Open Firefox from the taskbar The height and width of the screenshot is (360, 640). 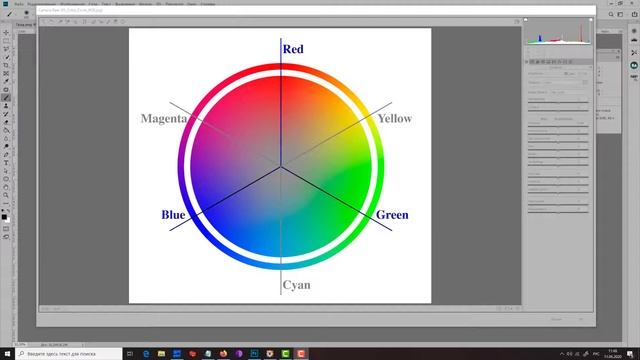[223, 354]
